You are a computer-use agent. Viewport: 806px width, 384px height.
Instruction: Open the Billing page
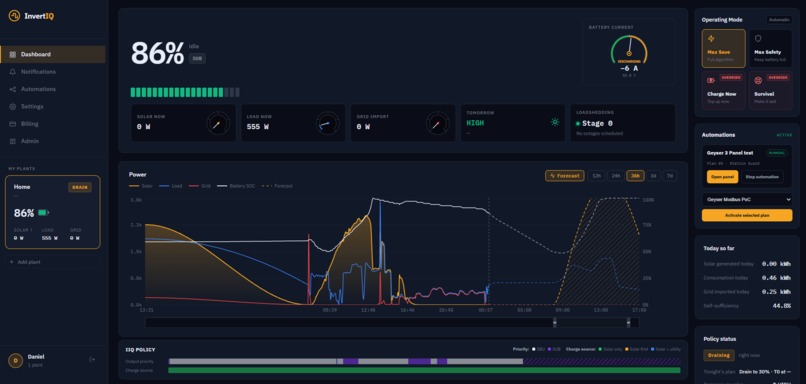(53, 124)
